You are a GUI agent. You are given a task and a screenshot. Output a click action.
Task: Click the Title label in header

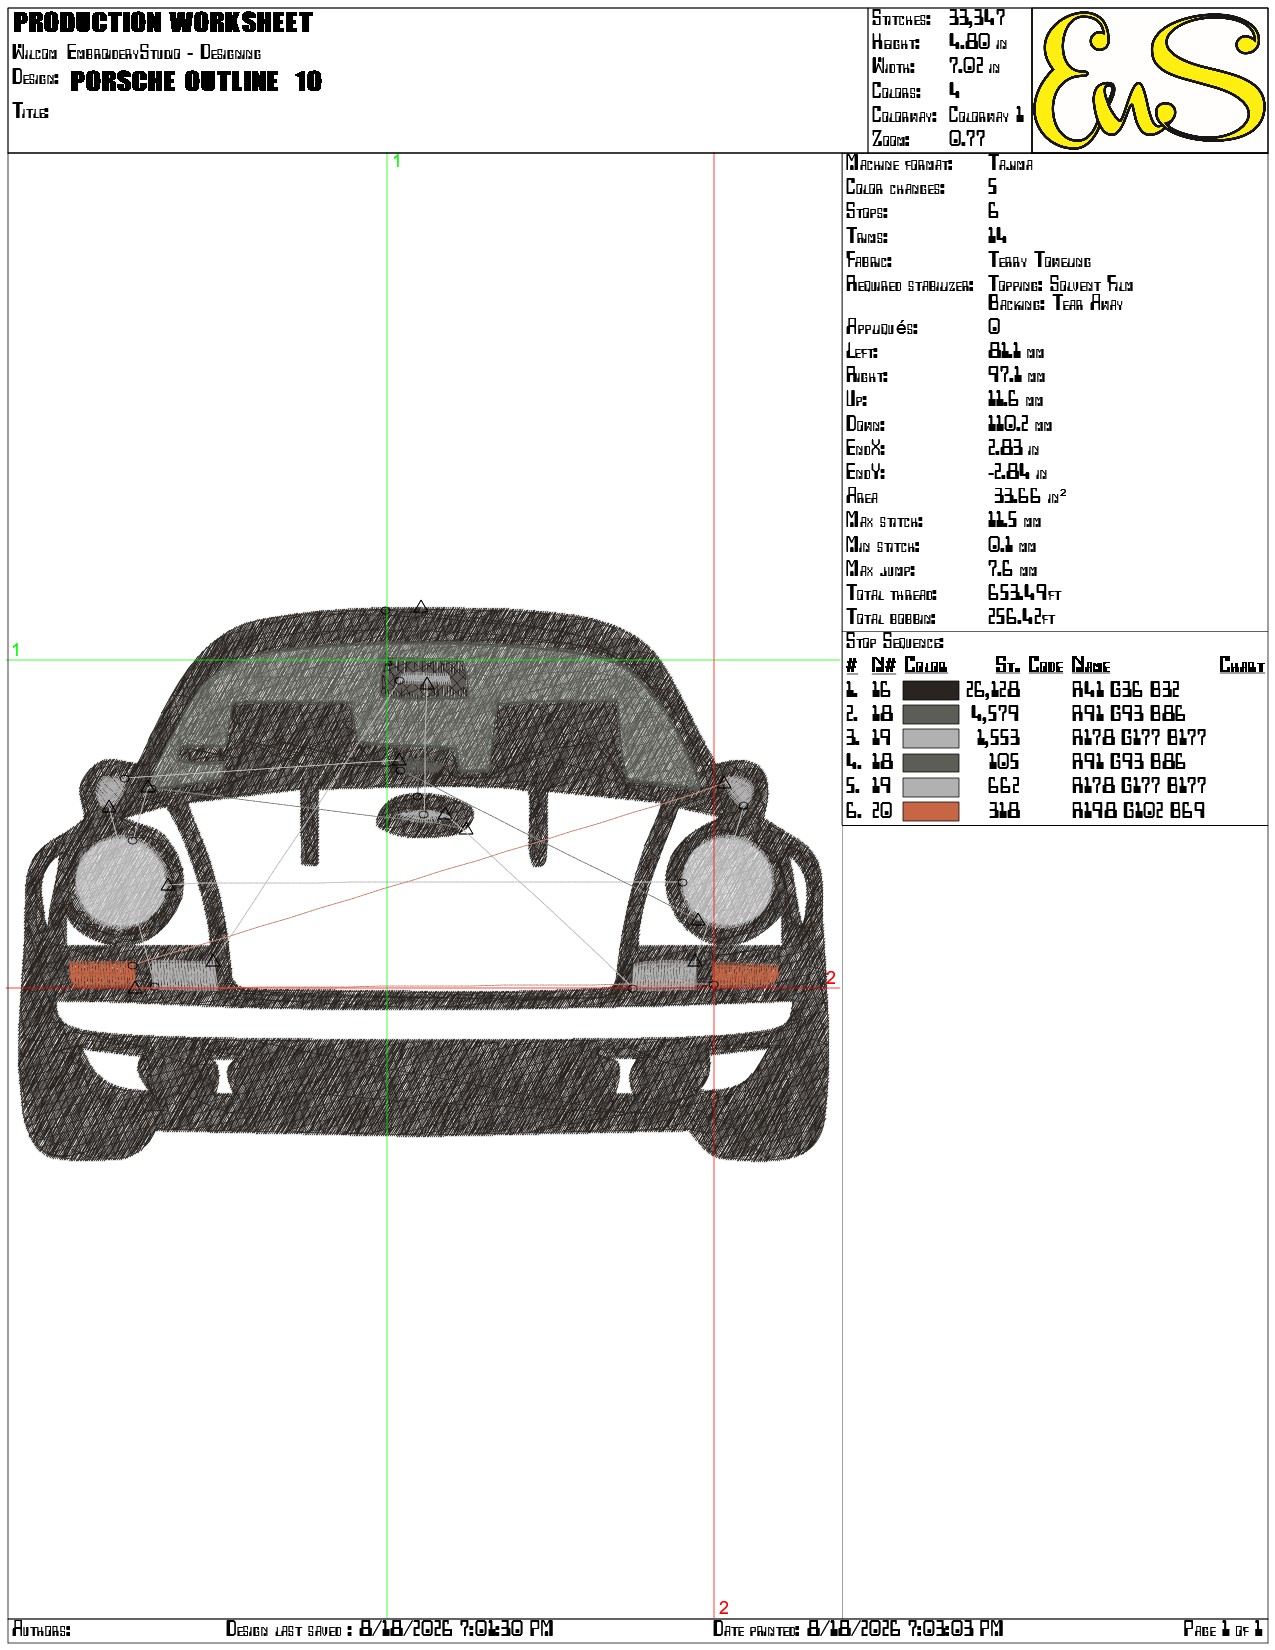[30, 110]
